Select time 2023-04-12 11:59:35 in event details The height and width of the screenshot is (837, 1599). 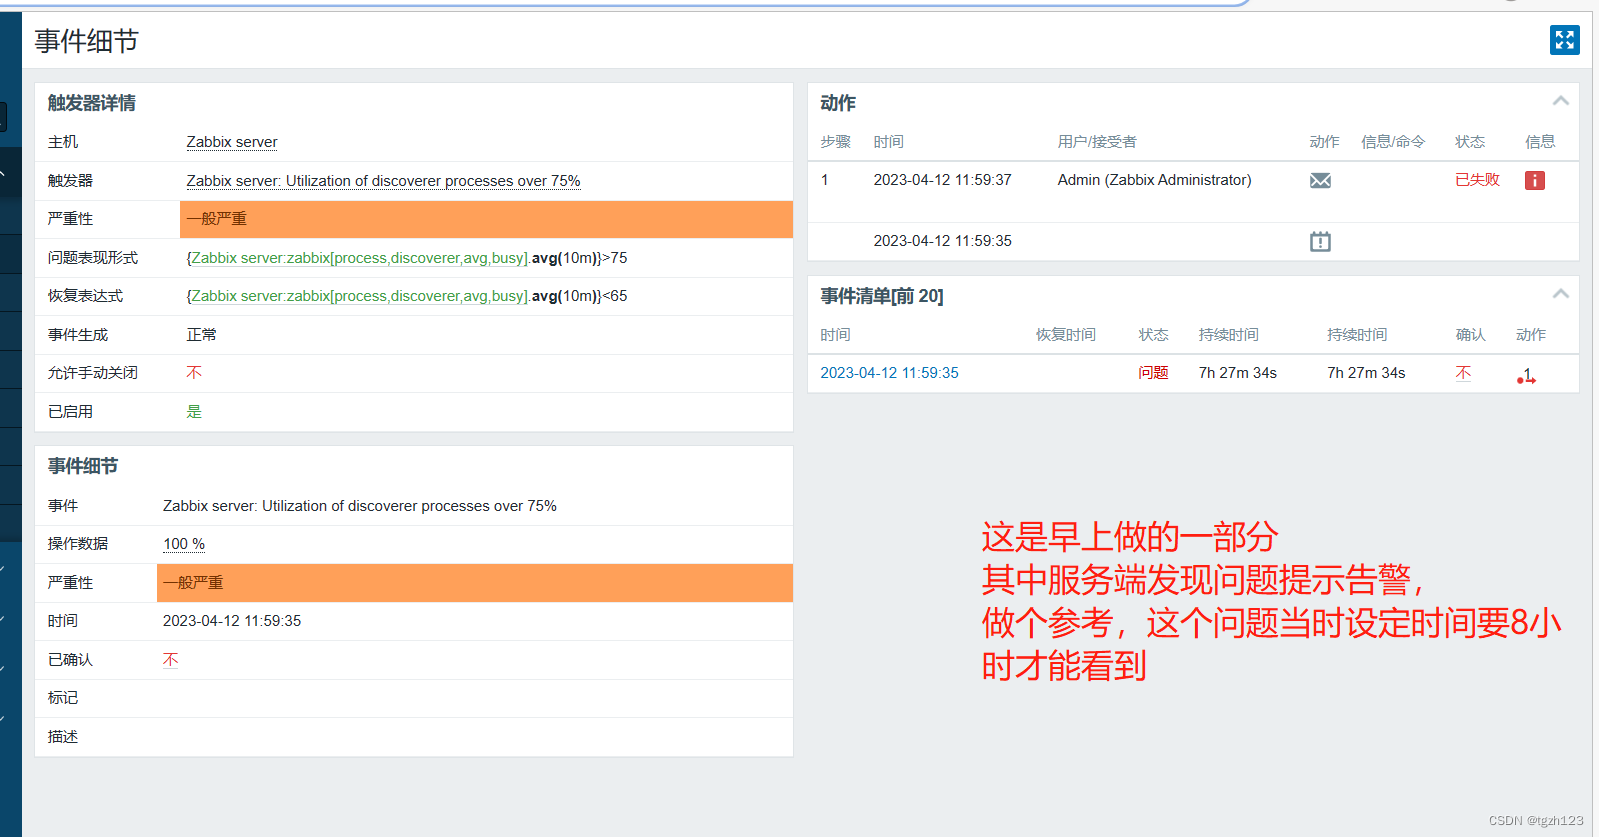(x=232, y=621)
